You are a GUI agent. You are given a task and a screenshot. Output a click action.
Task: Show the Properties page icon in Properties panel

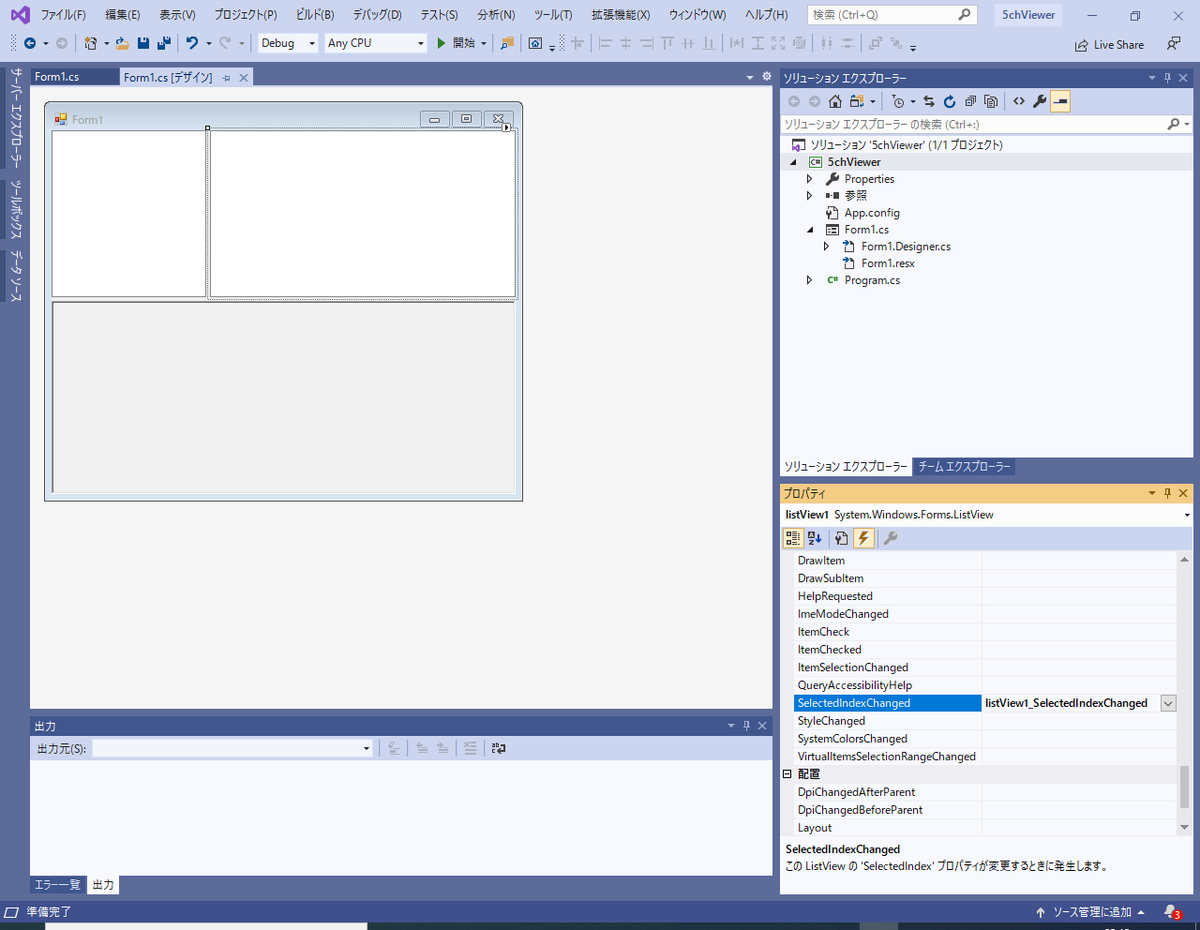[x=842, y=538]
